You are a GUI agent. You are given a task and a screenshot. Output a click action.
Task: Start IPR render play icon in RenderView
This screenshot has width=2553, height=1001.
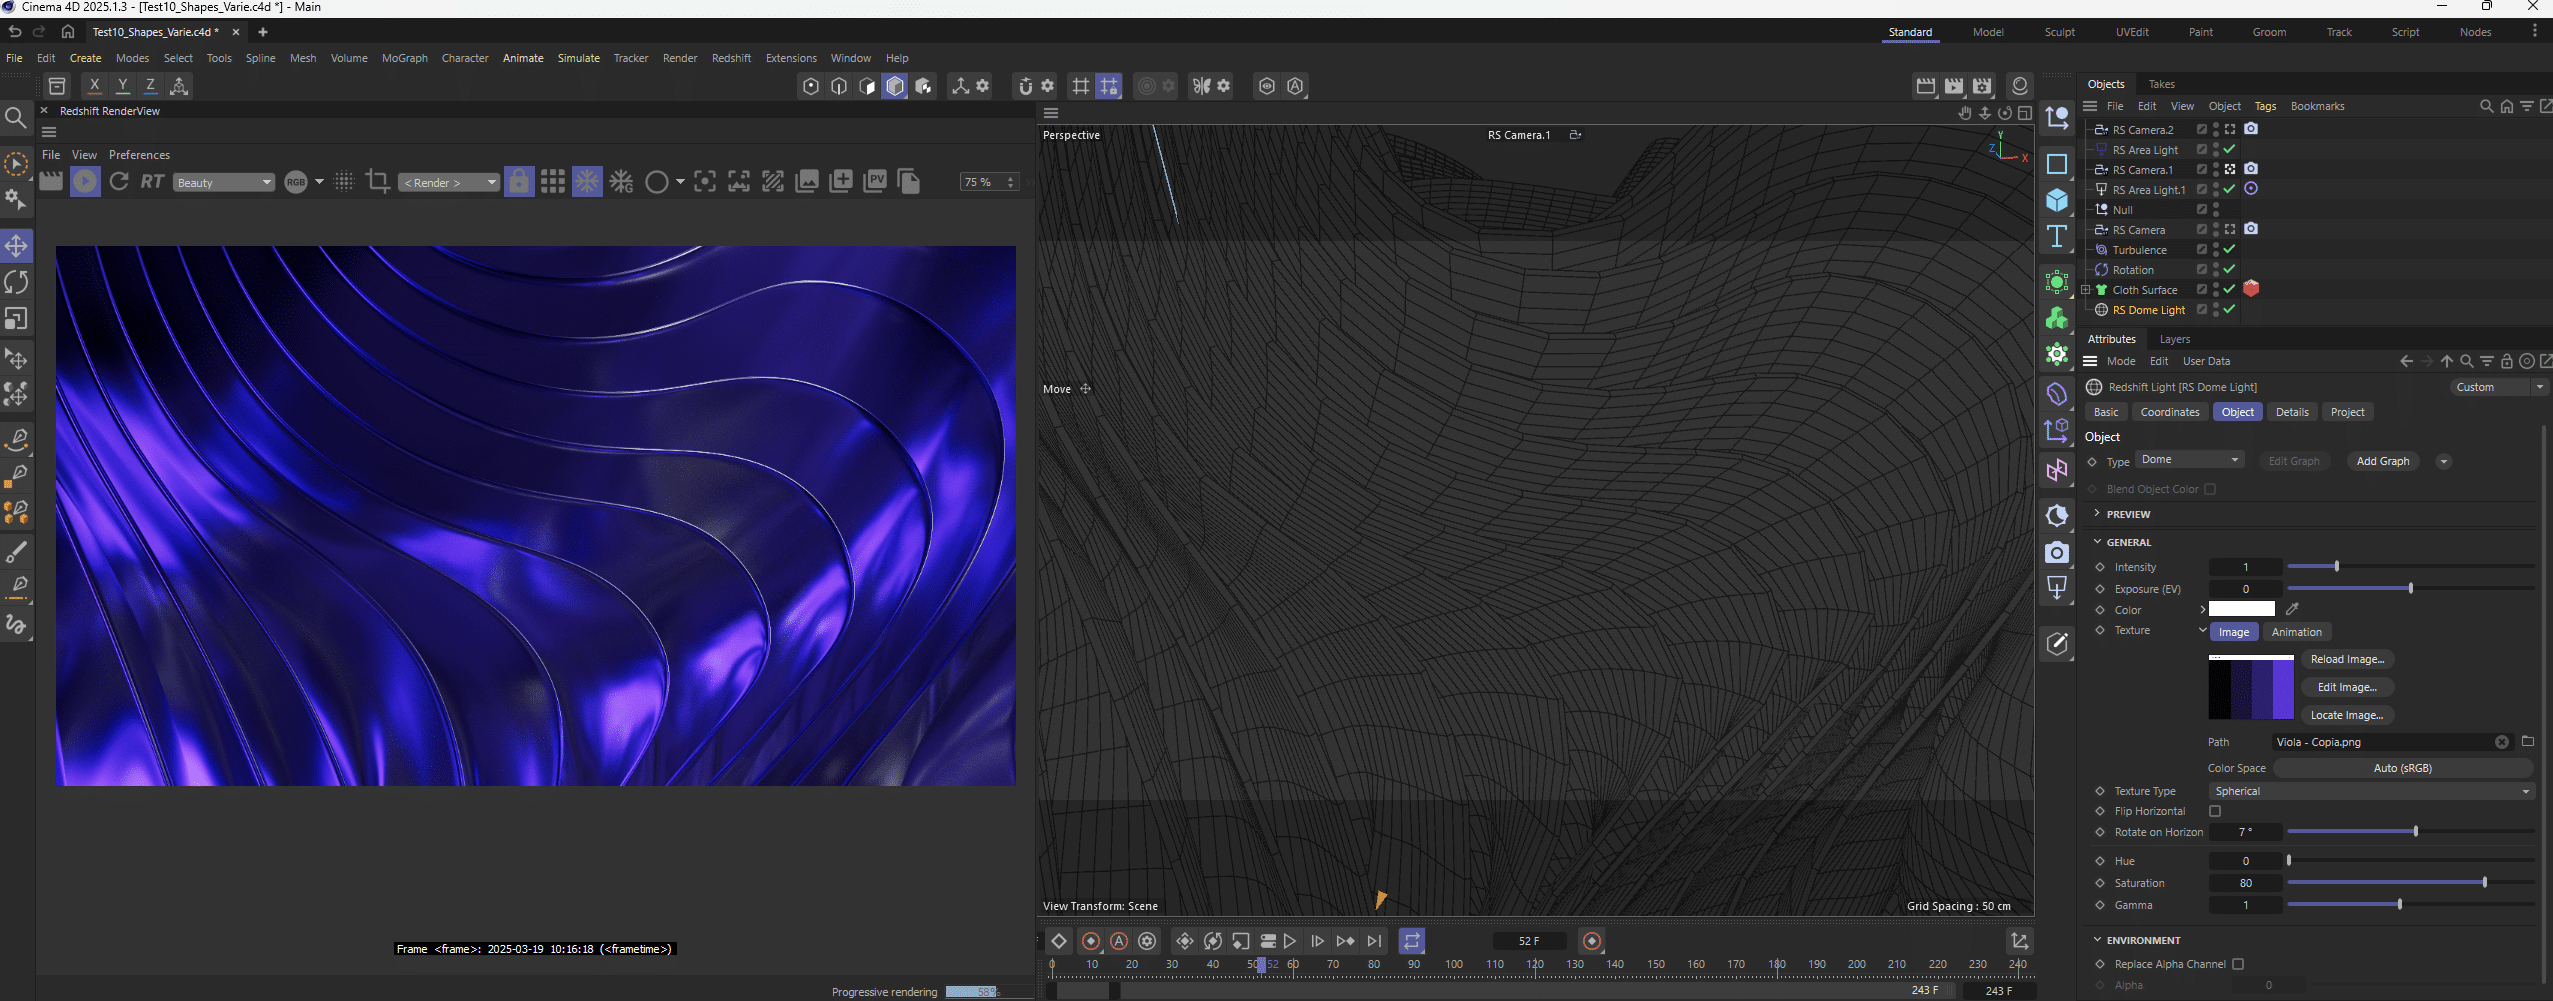[x=85, y=181]
